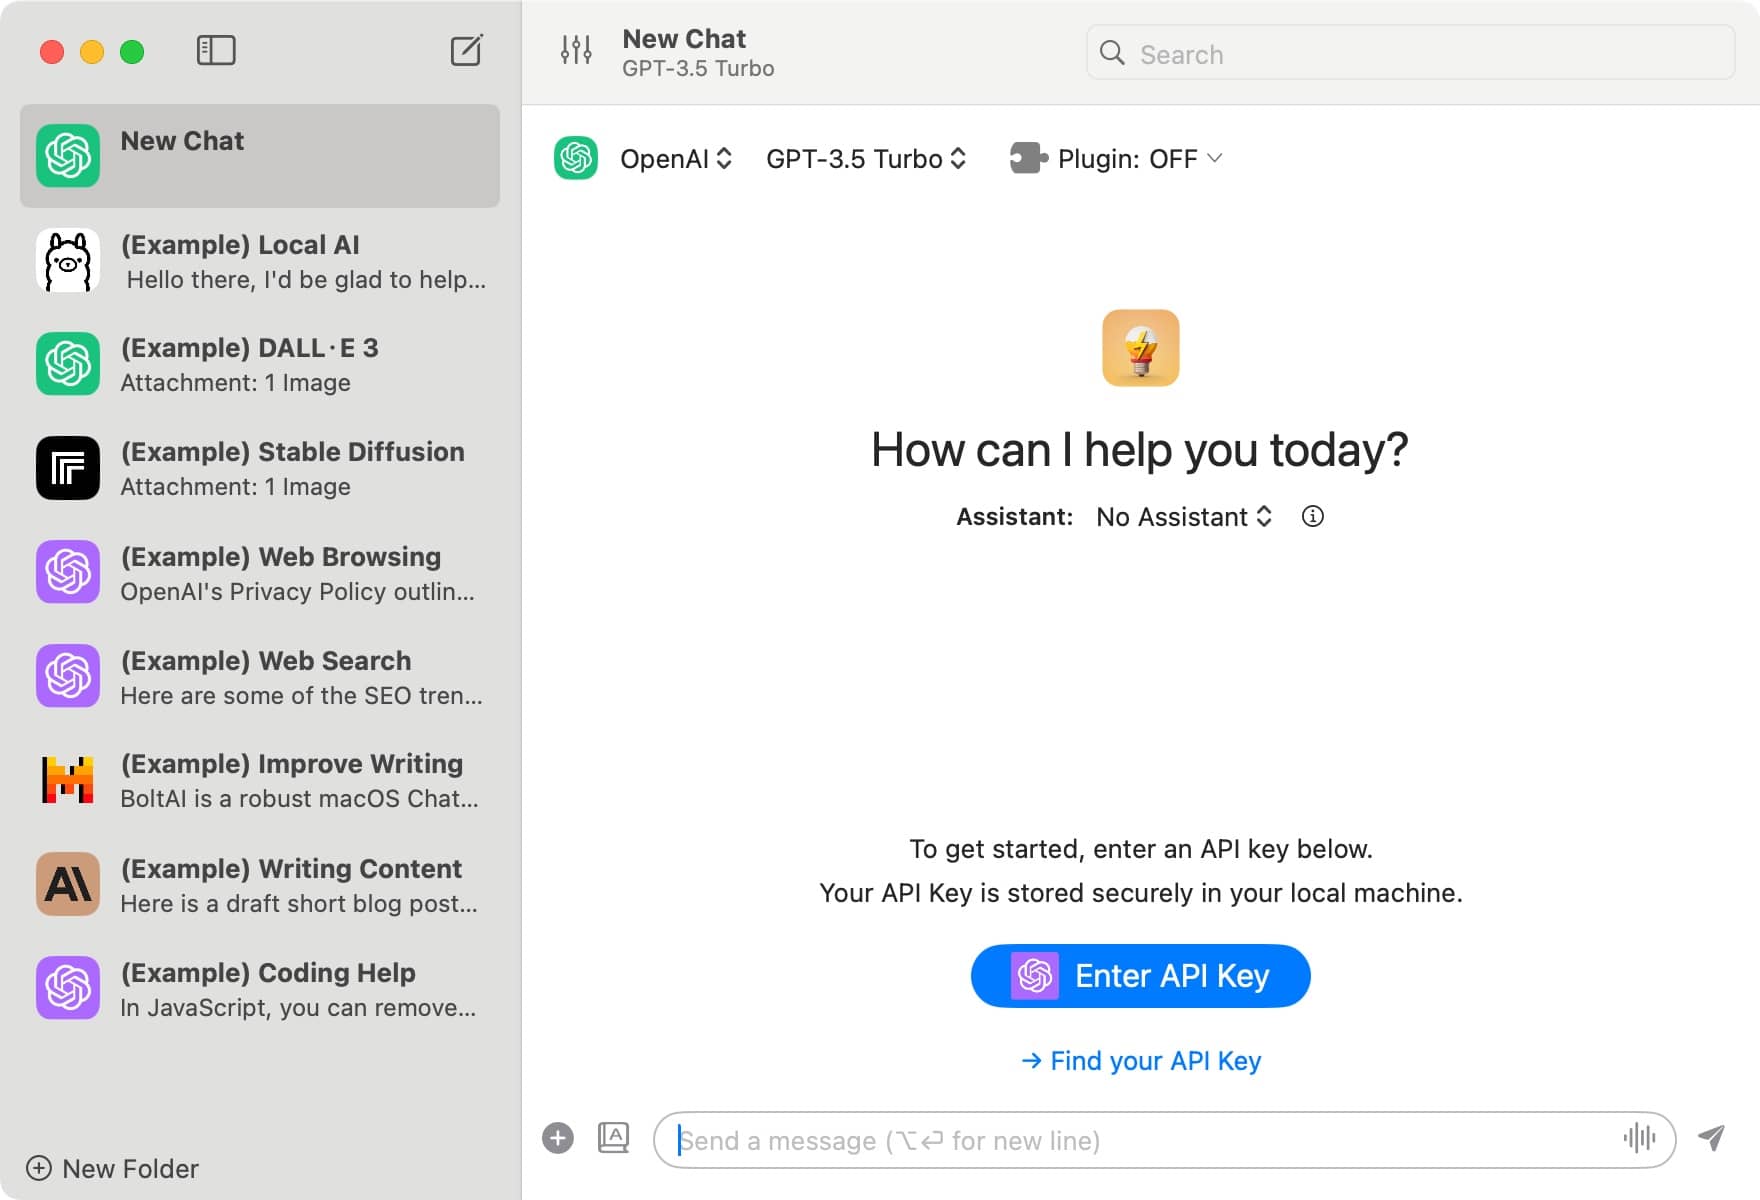Image resolution: width=1760 pixels, height=1200 pixels.
Task: Click the plus attachment icon near message box
Action: 558,1138
